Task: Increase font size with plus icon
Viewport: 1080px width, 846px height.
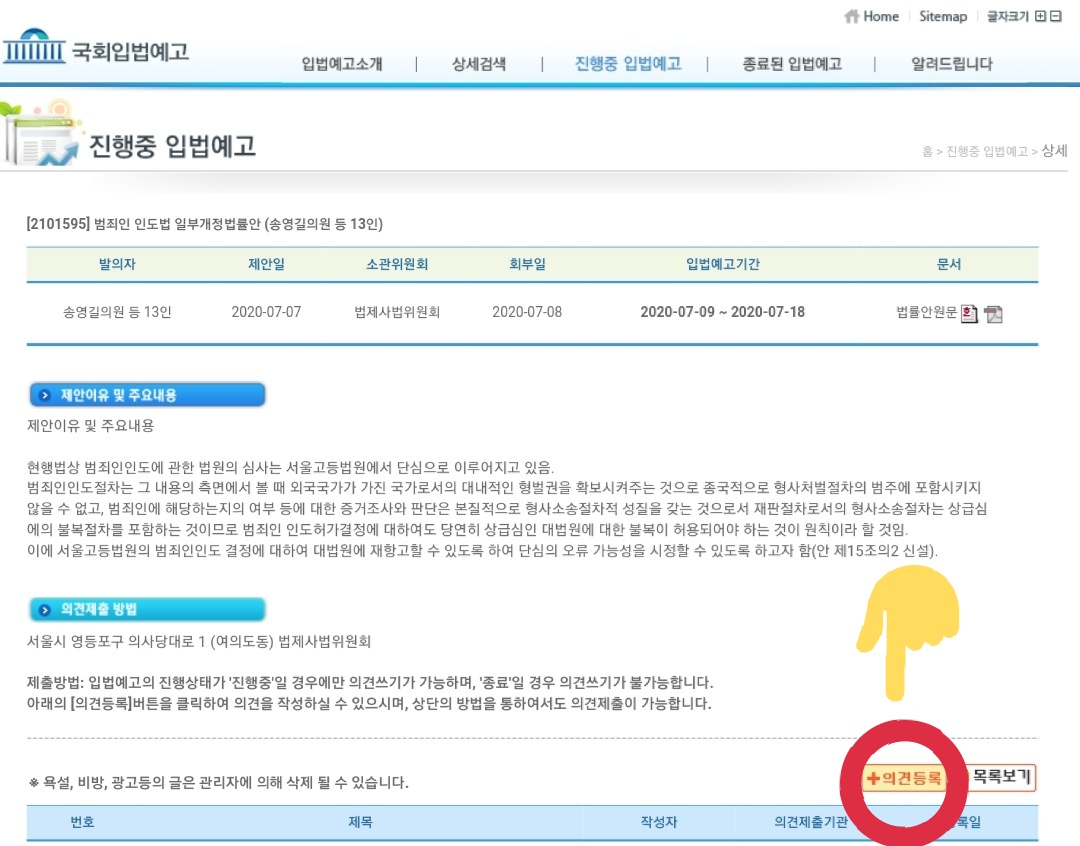Action: pyautogui.click(x=1041, y=16)
